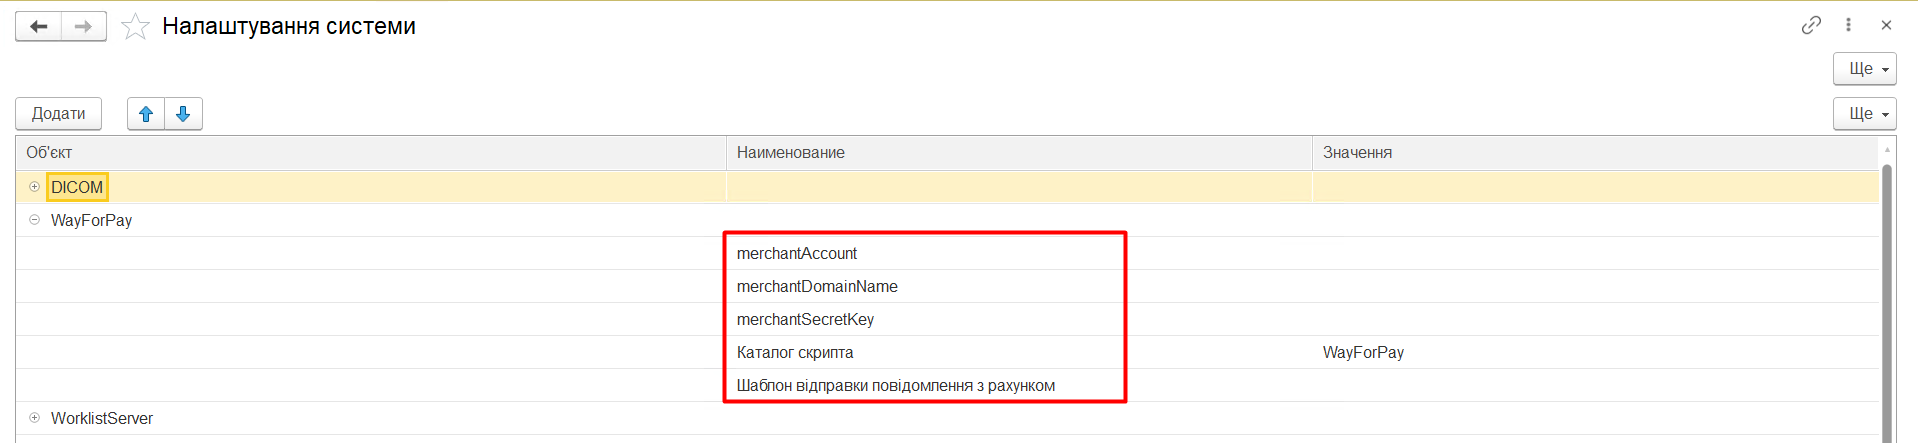This screenshot has width=1918, height=443.
Task: Move row down with blue down arrow
Action: point(183,114)
